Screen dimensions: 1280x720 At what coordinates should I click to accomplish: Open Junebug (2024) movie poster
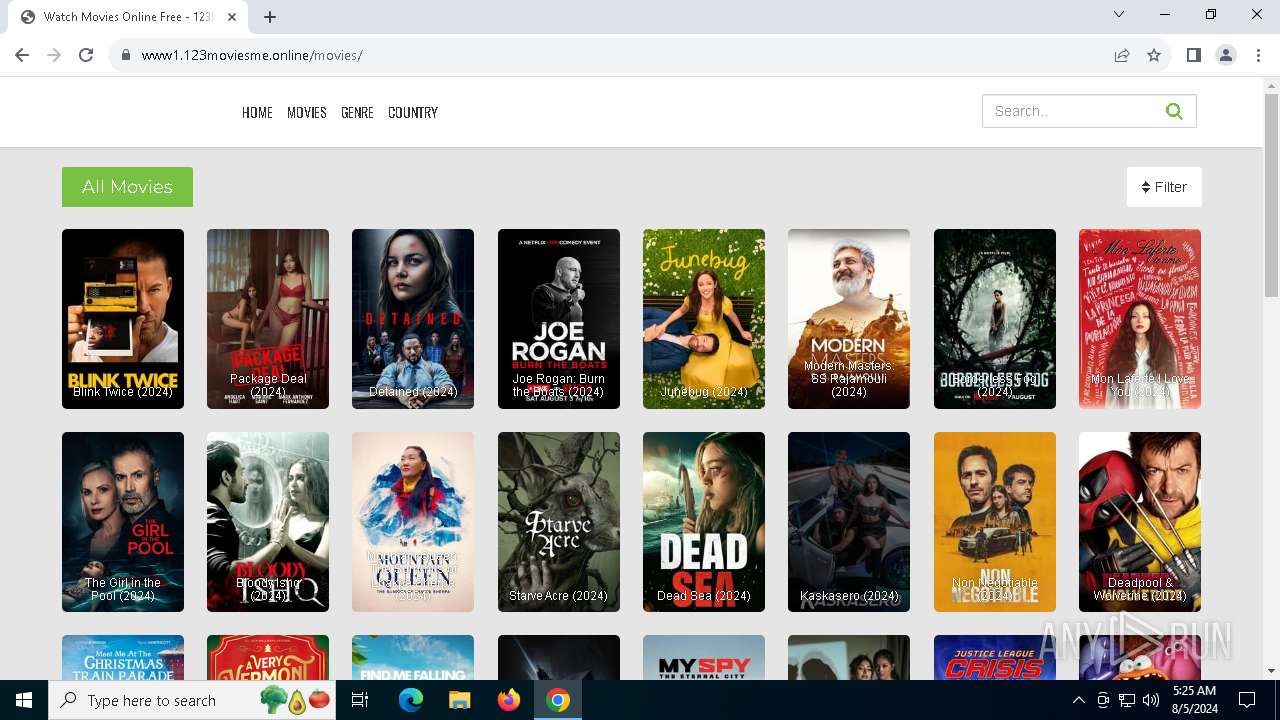(x=704, y=319)
